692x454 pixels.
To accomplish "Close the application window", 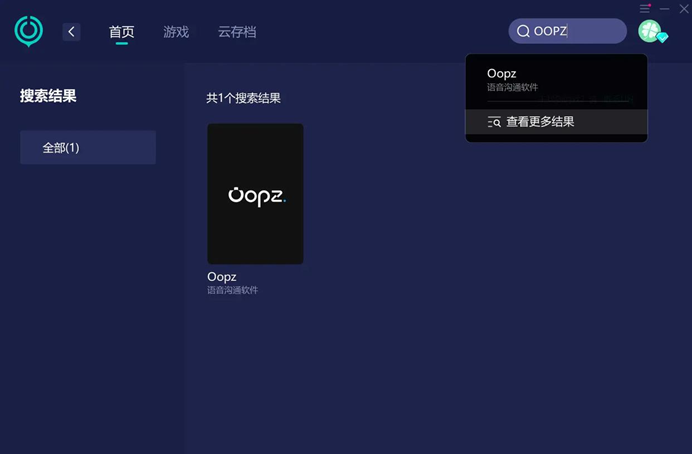I will 684,9.
